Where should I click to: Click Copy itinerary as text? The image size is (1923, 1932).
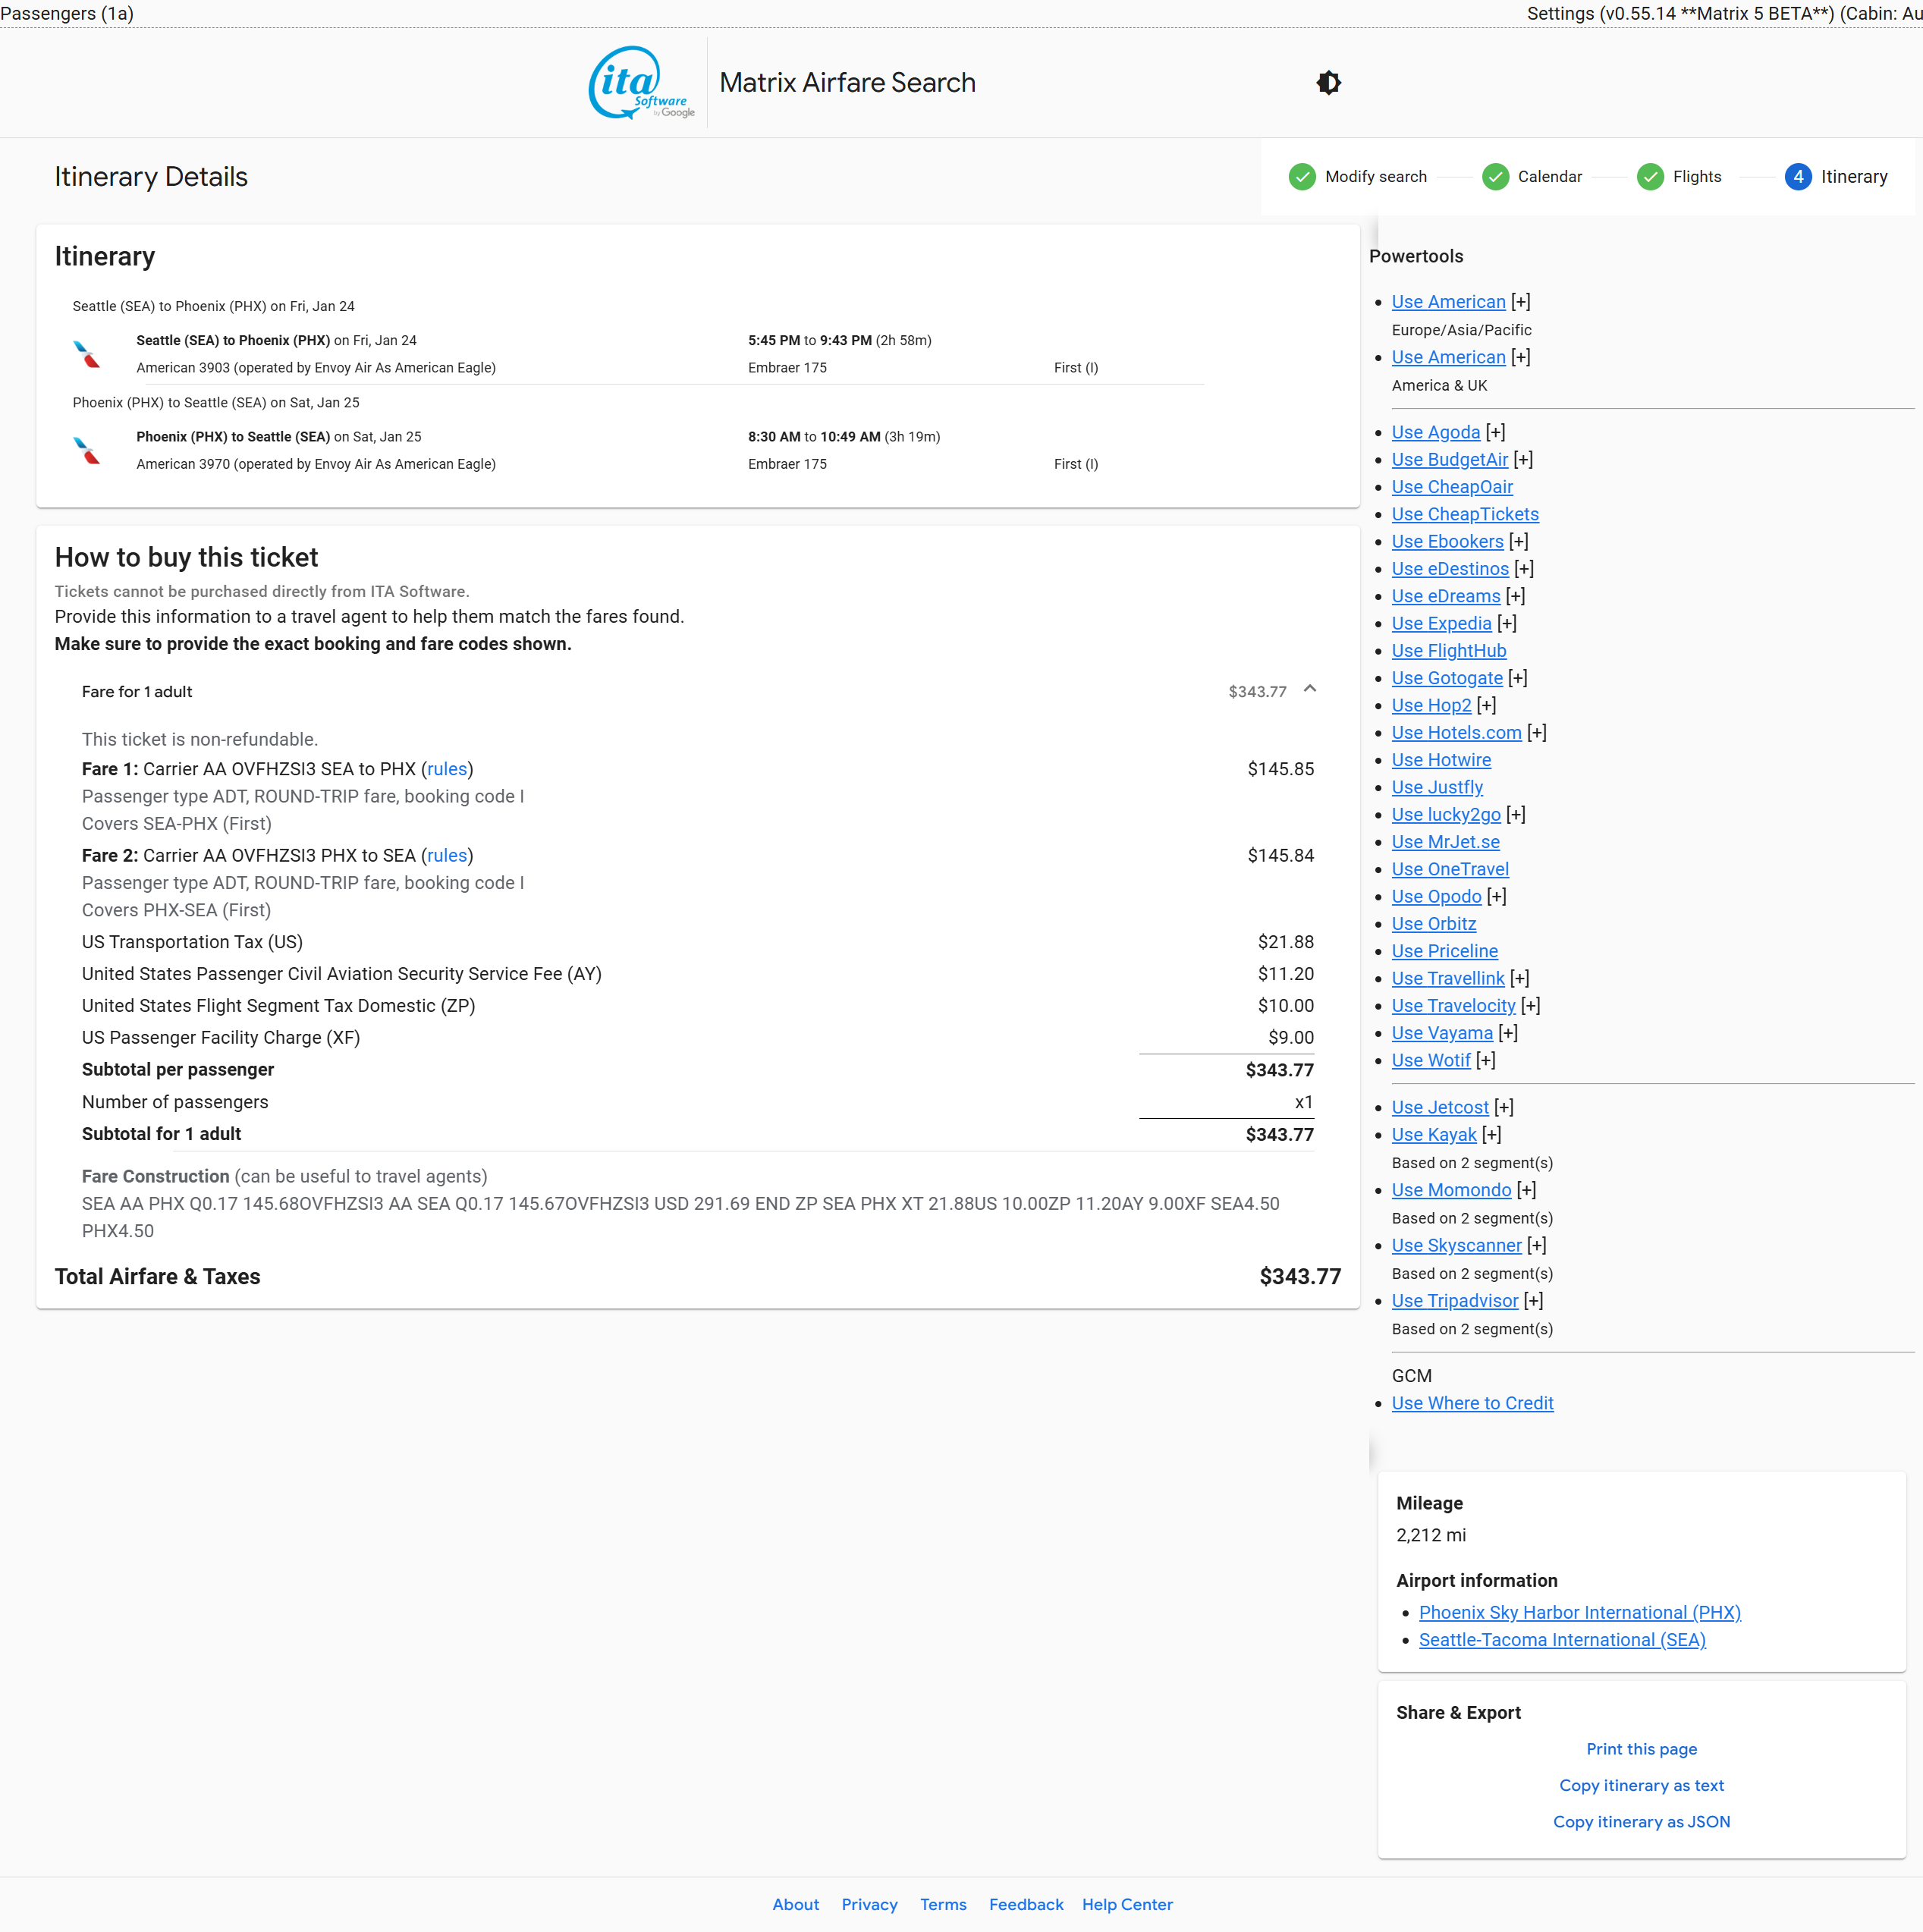[1641, 1785]
